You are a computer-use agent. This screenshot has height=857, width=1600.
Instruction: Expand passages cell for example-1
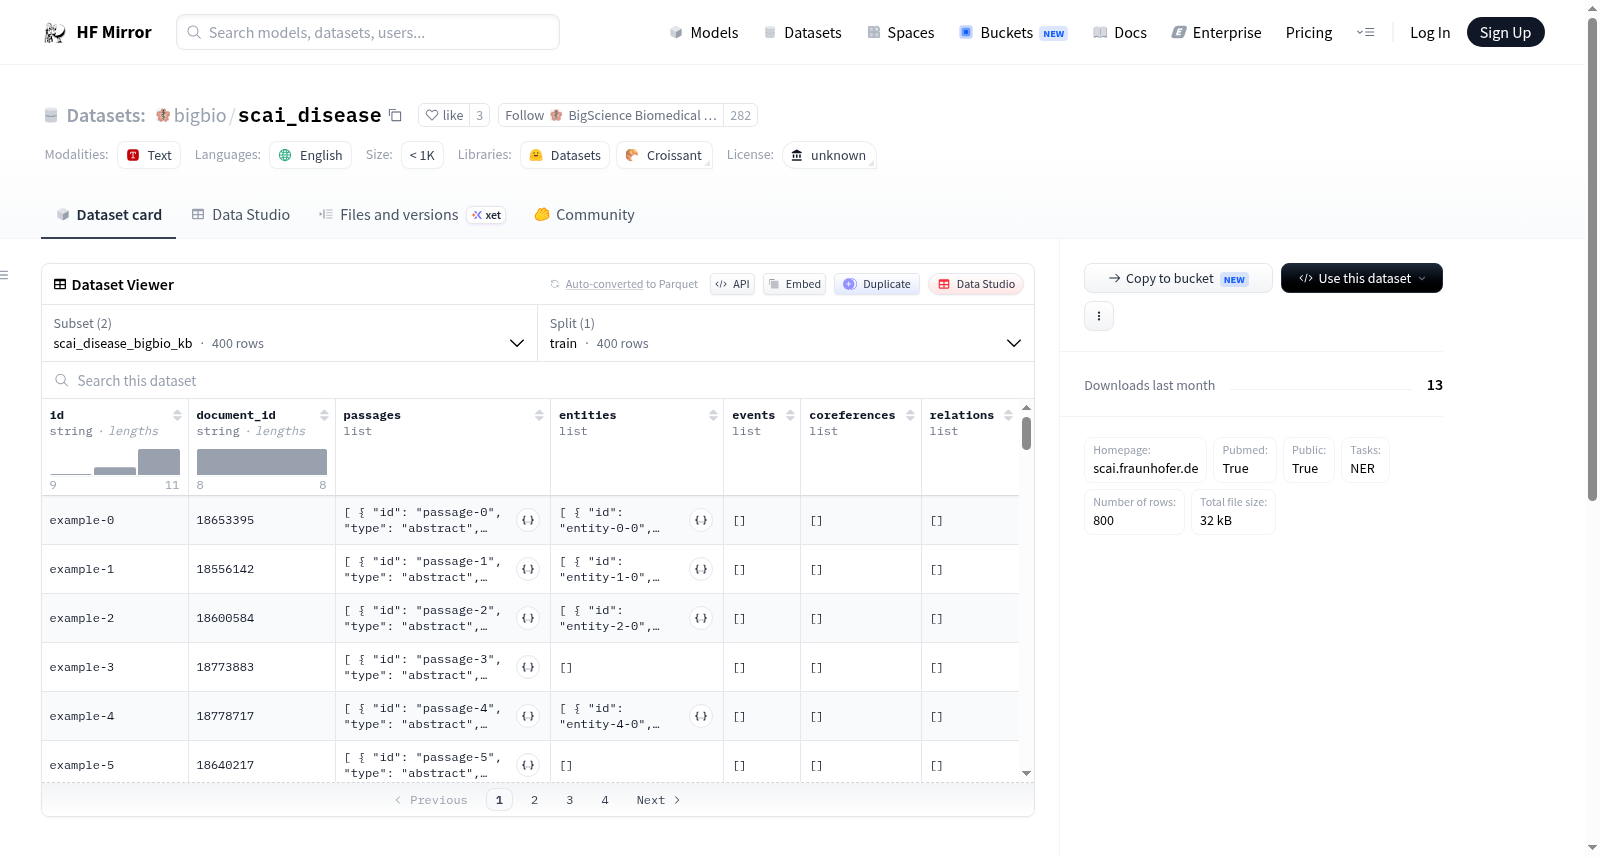(x=528, y=569)
